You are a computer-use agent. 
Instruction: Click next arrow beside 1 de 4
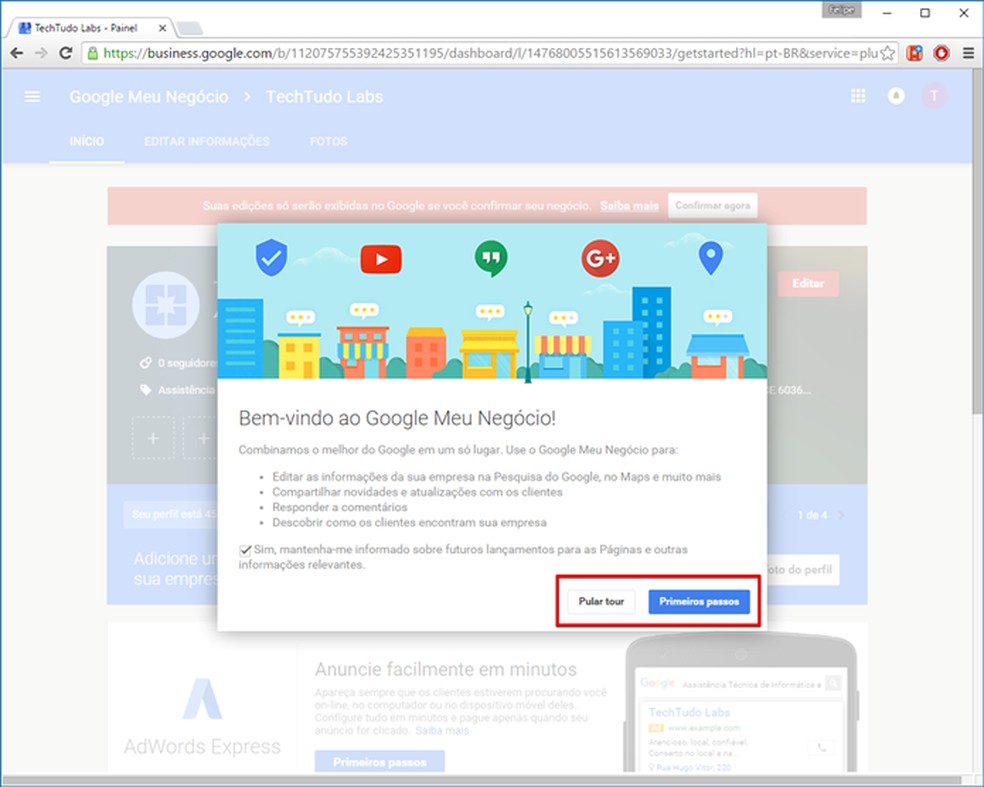841,515
